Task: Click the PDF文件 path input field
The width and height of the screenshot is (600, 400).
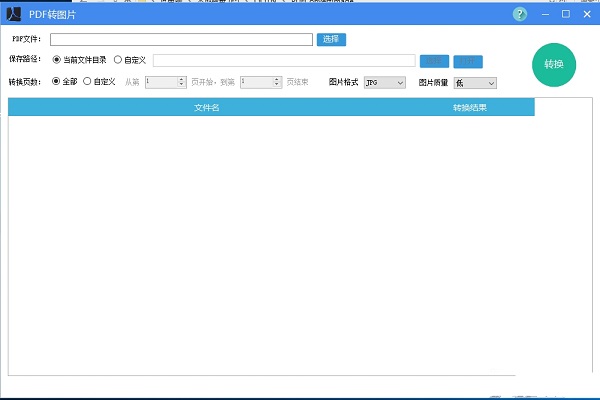Action: tap(181, 40)
